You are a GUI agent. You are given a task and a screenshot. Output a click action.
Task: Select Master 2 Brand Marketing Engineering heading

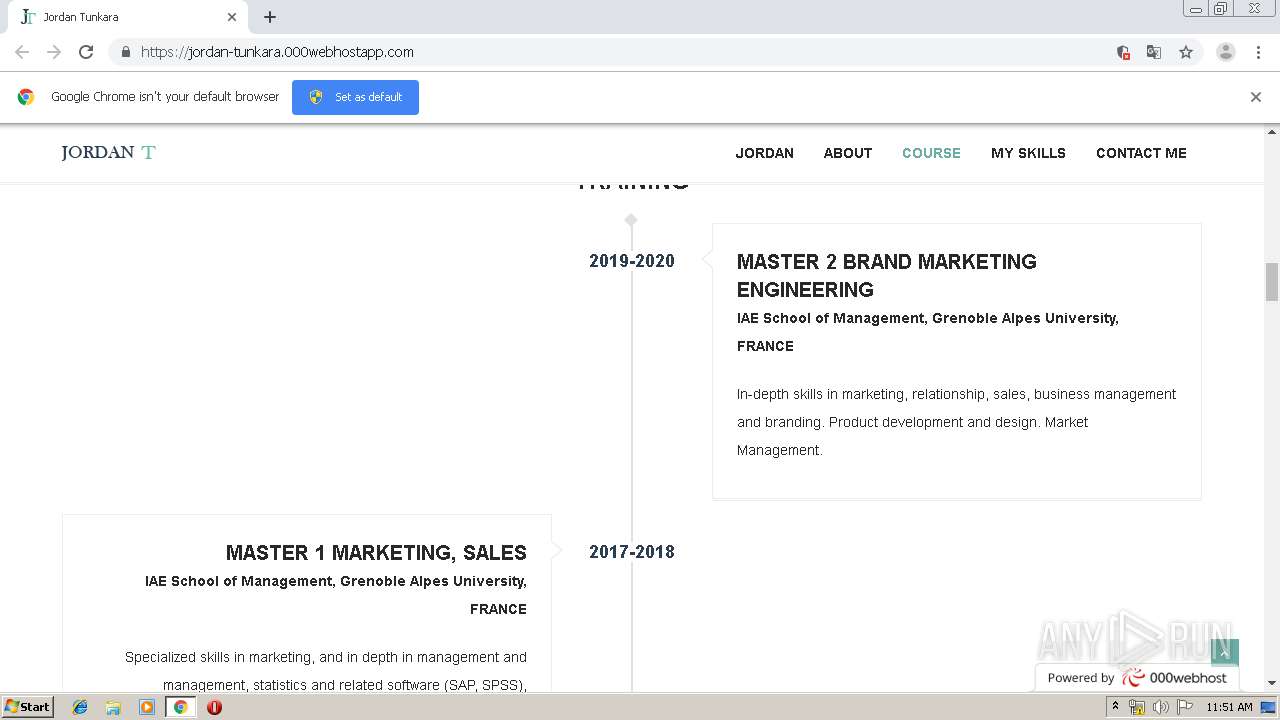(x=887, y=276)
